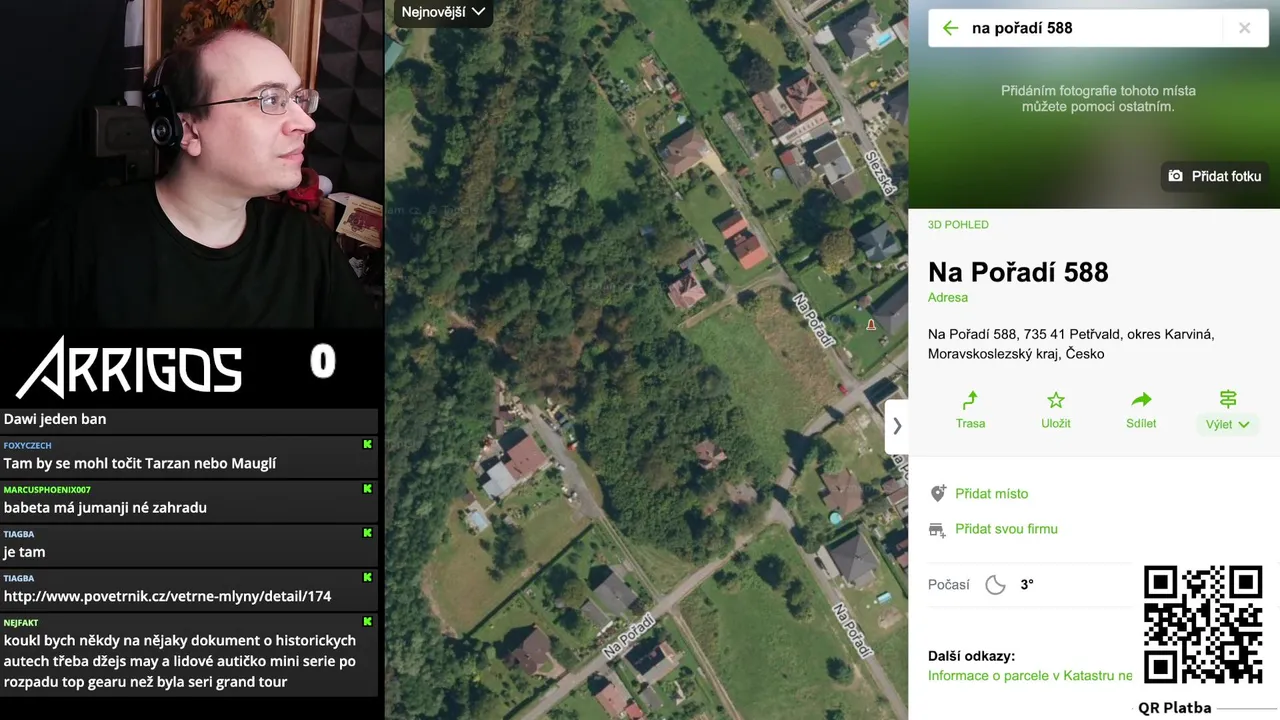Clear the search field with X icon
The image size is (1280, 720).
click(1244, 28)
